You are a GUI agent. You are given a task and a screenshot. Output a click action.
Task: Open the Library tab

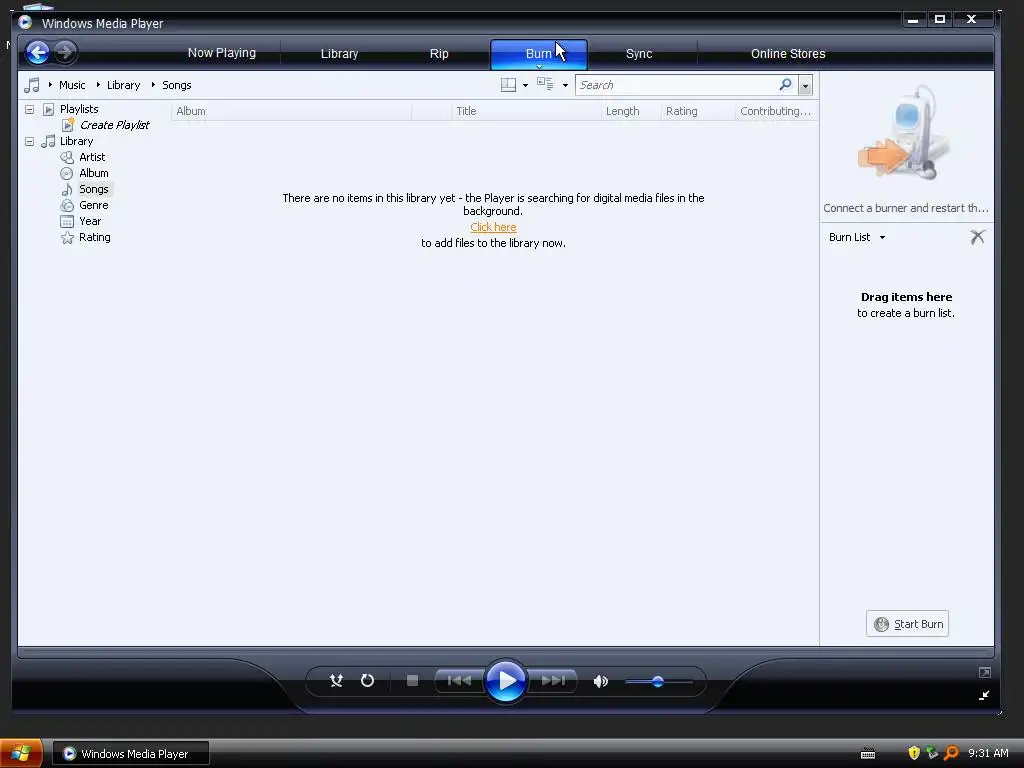339,54
